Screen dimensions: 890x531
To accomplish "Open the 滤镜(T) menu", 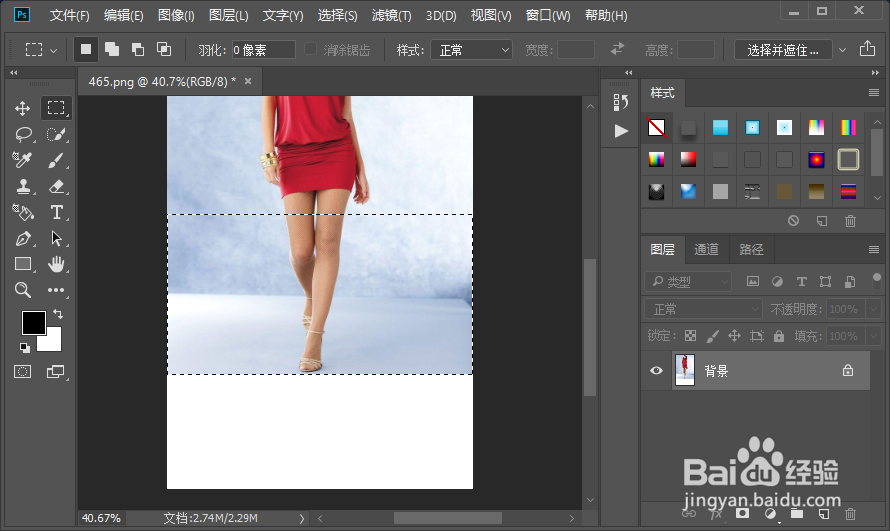I will click(391, 16).
